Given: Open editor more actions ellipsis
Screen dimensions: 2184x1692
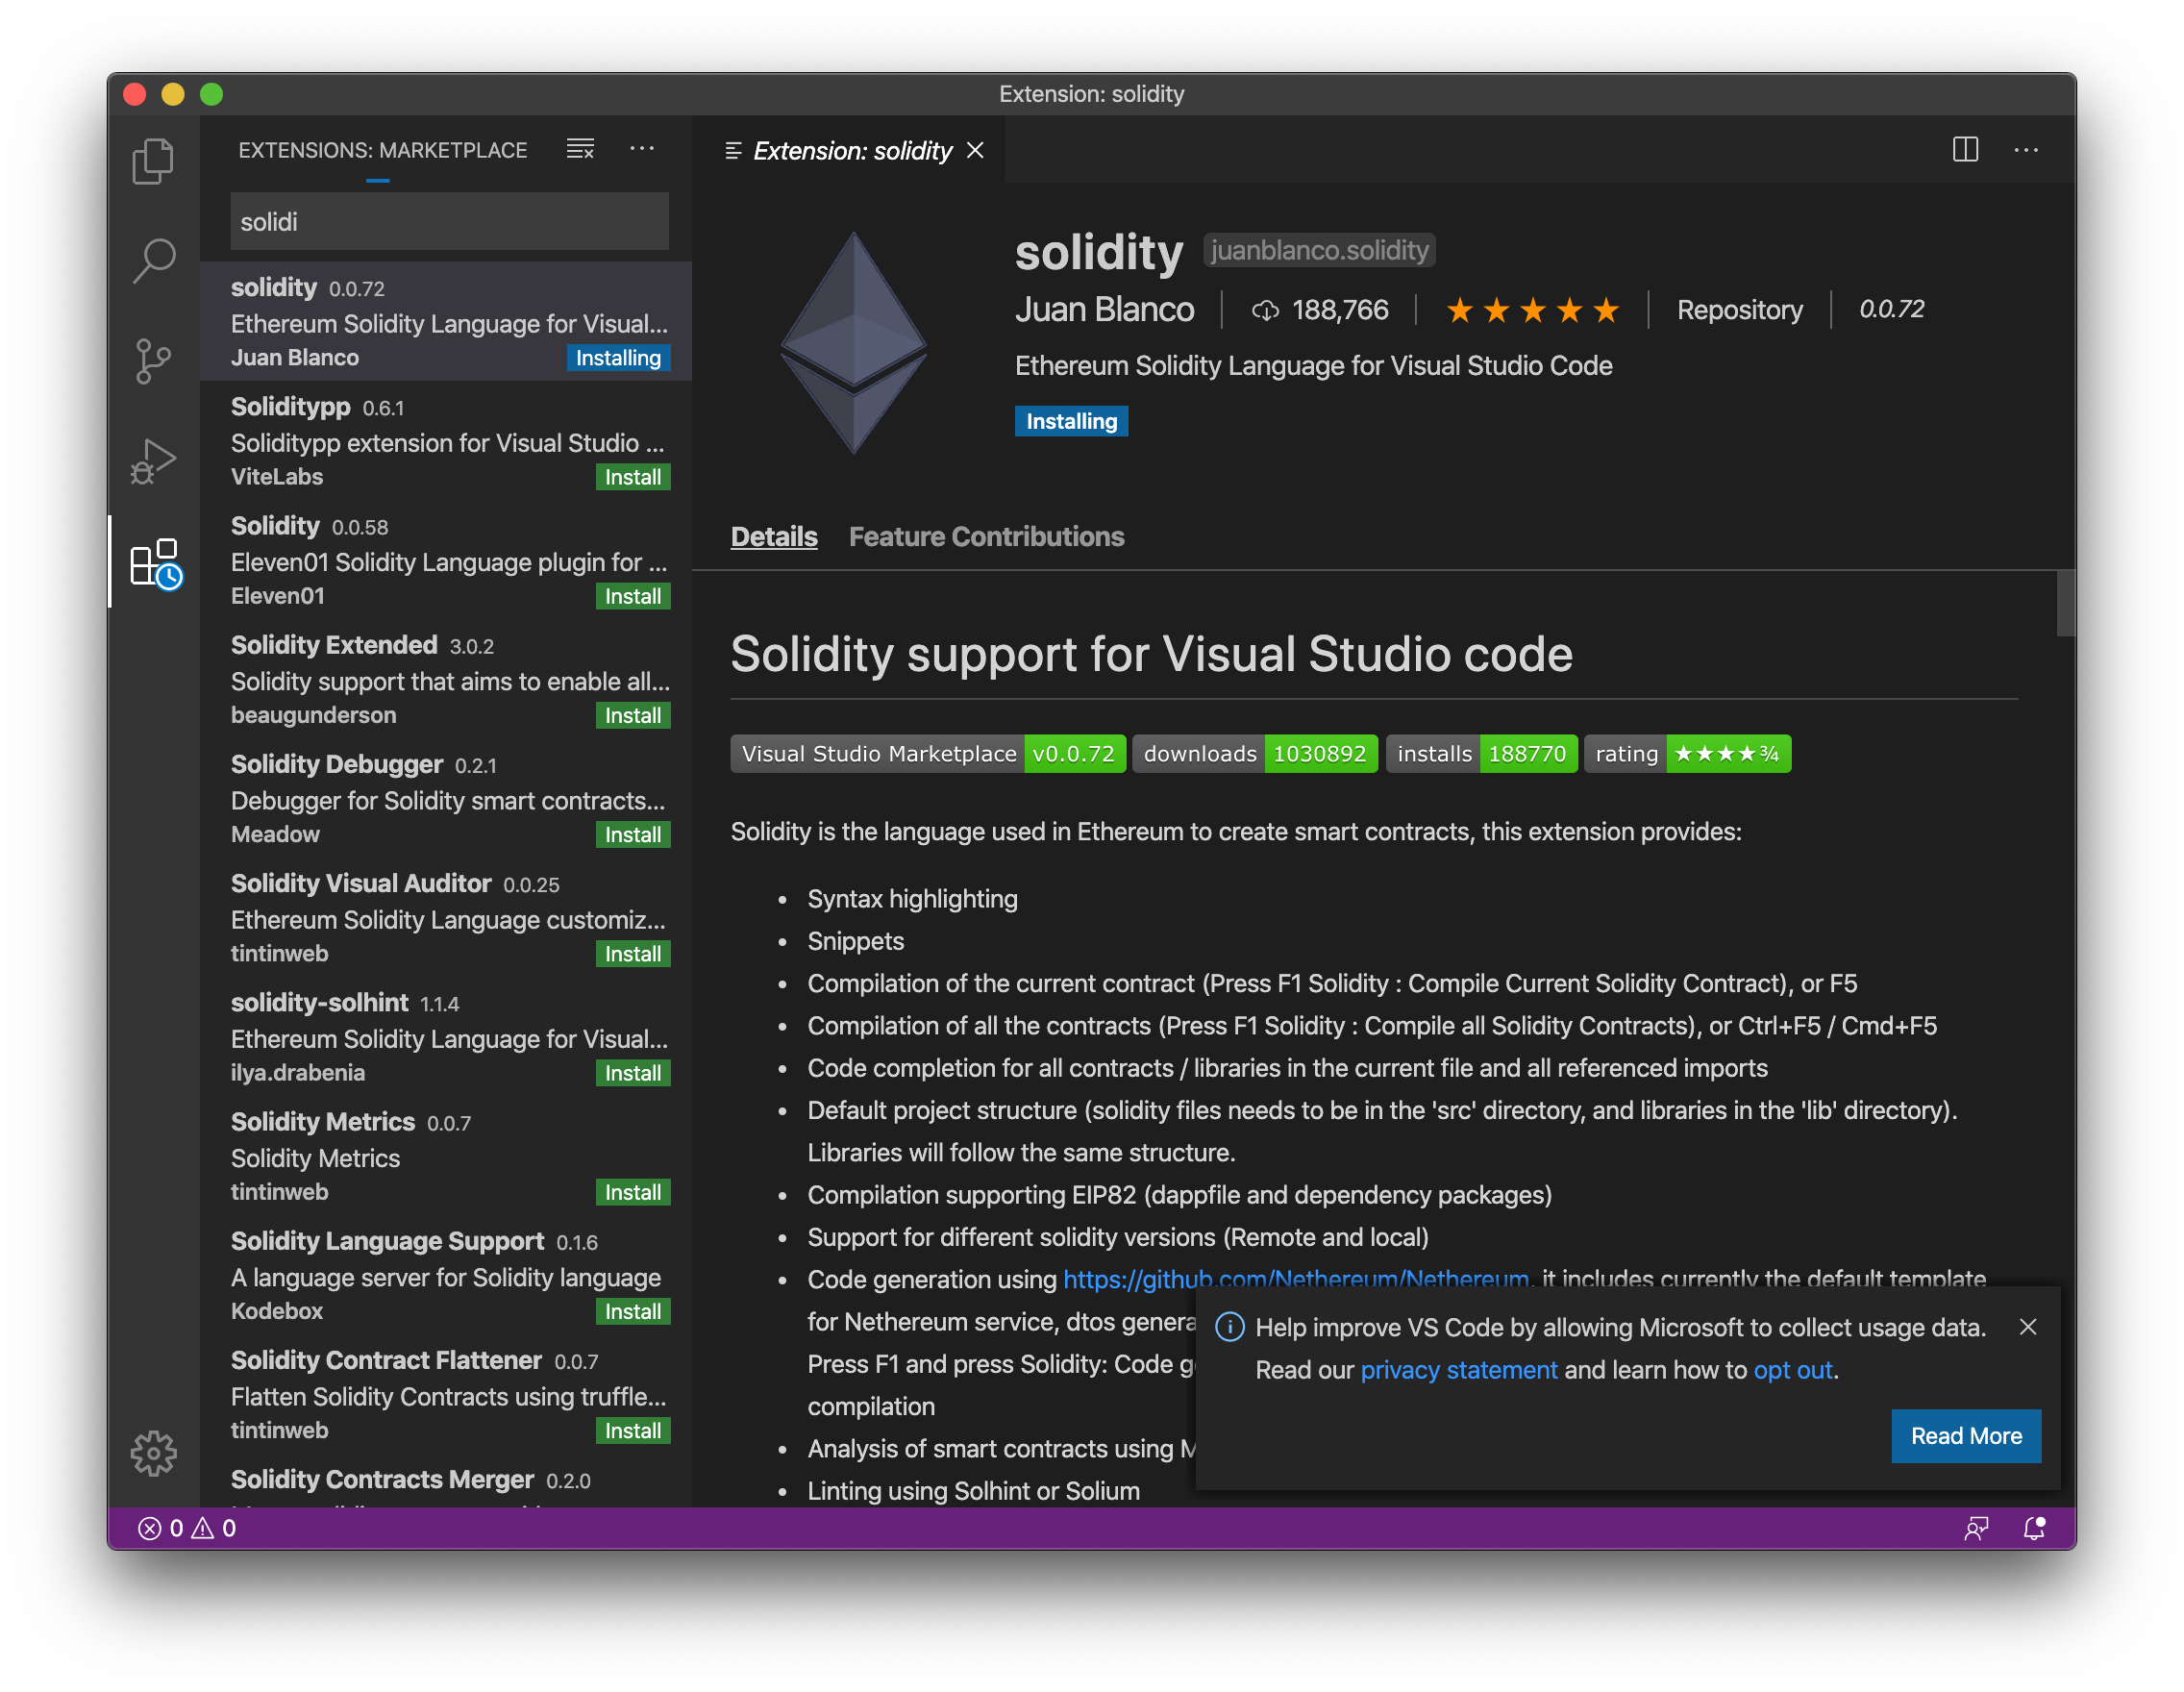Looking at the screenshot, I should pyautogui.click(x=2026, y=150).
